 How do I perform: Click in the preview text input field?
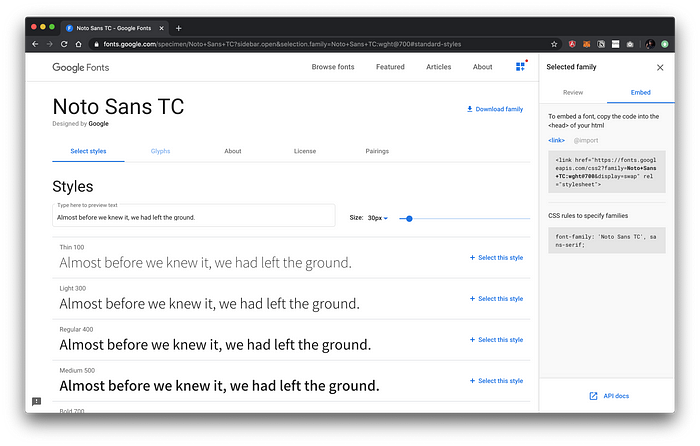pos(194,216)
